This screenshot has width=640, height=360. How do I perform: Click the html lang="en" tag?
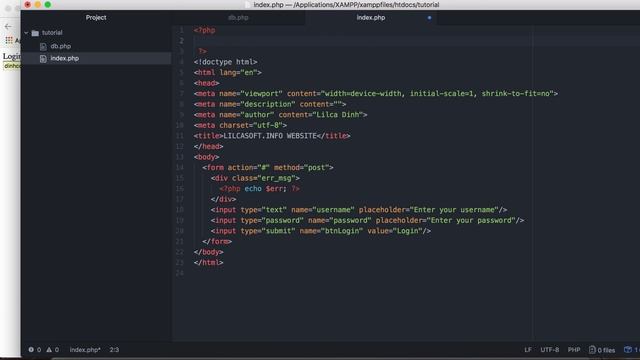point(228,73)
